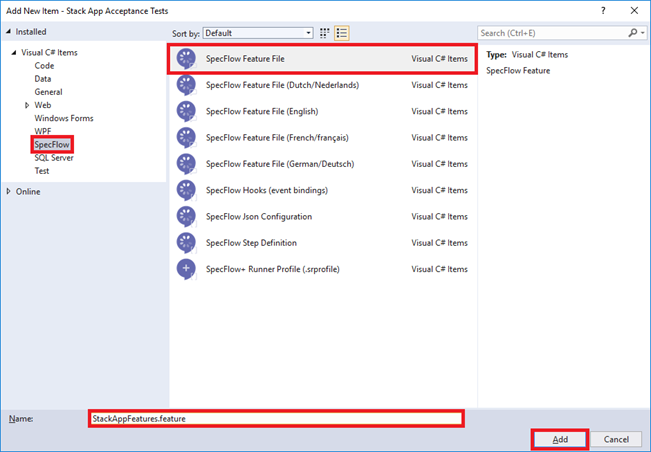Viewport: 651px width, 452px height.
Task: Open the Sort by Default dropdown
Action: tap(258, 33)
